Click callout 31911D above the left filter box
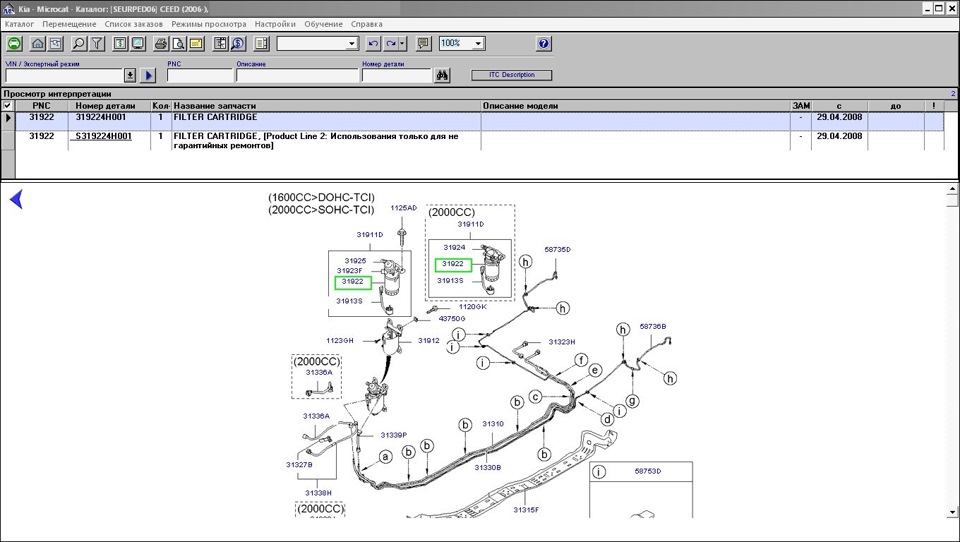The width and height of the screenshot is (960, 542). click(370, 235)
